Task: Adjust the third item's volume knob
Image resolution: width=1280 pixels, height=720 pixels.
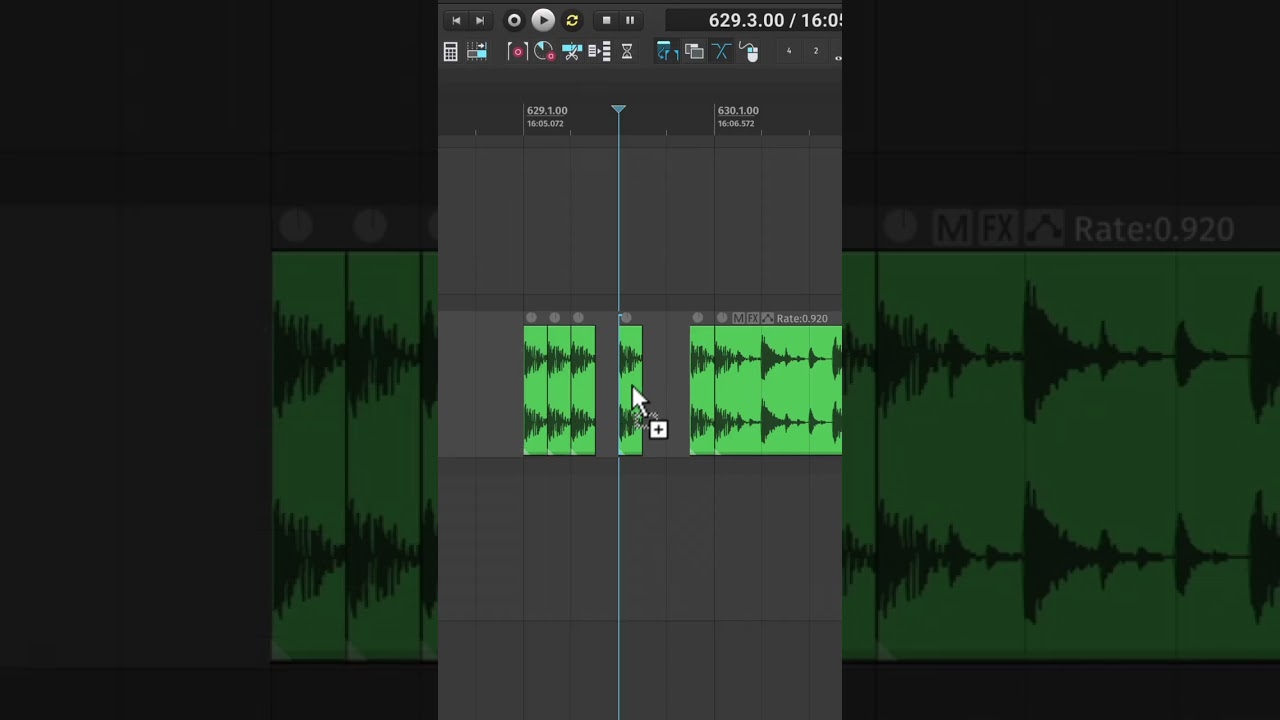Action: point(578,318)
